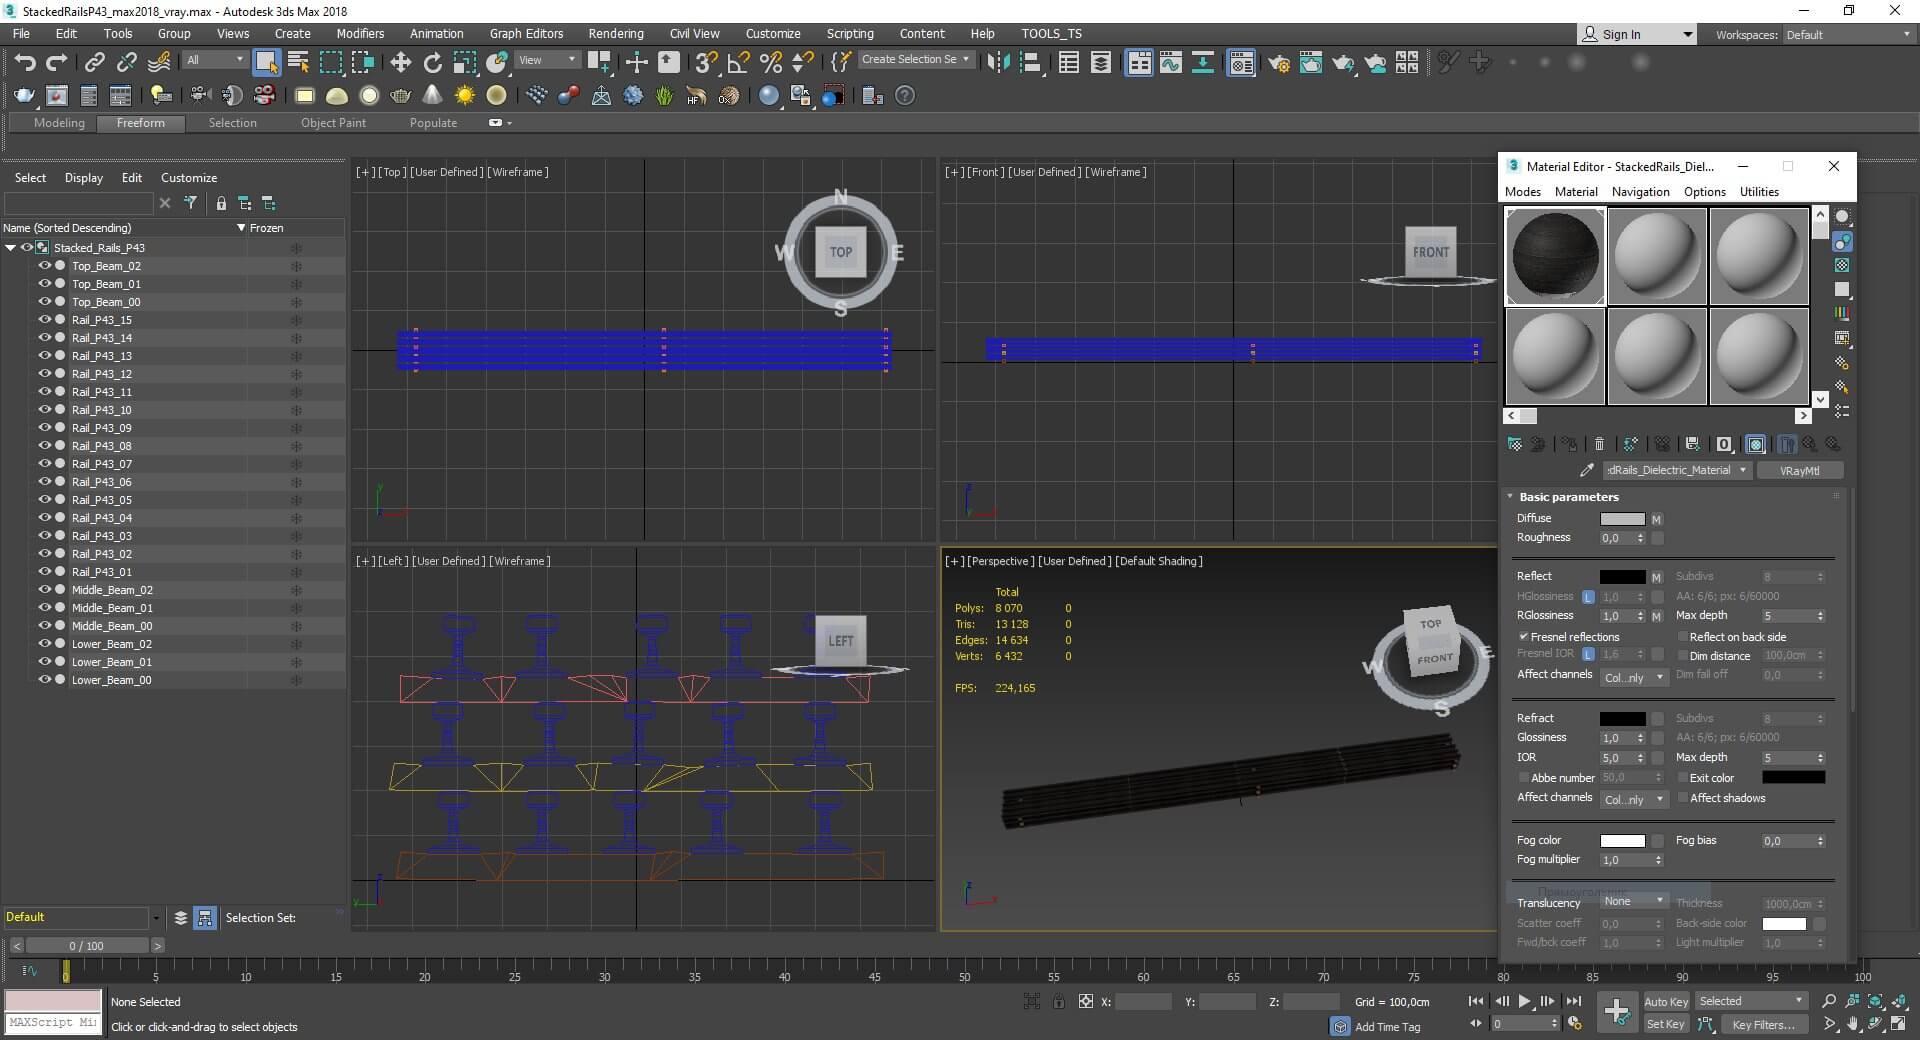Screen dimensions: 1920x1040
Task: Open the Translucency dropdown set to None
Action: tap(1634, 901)
